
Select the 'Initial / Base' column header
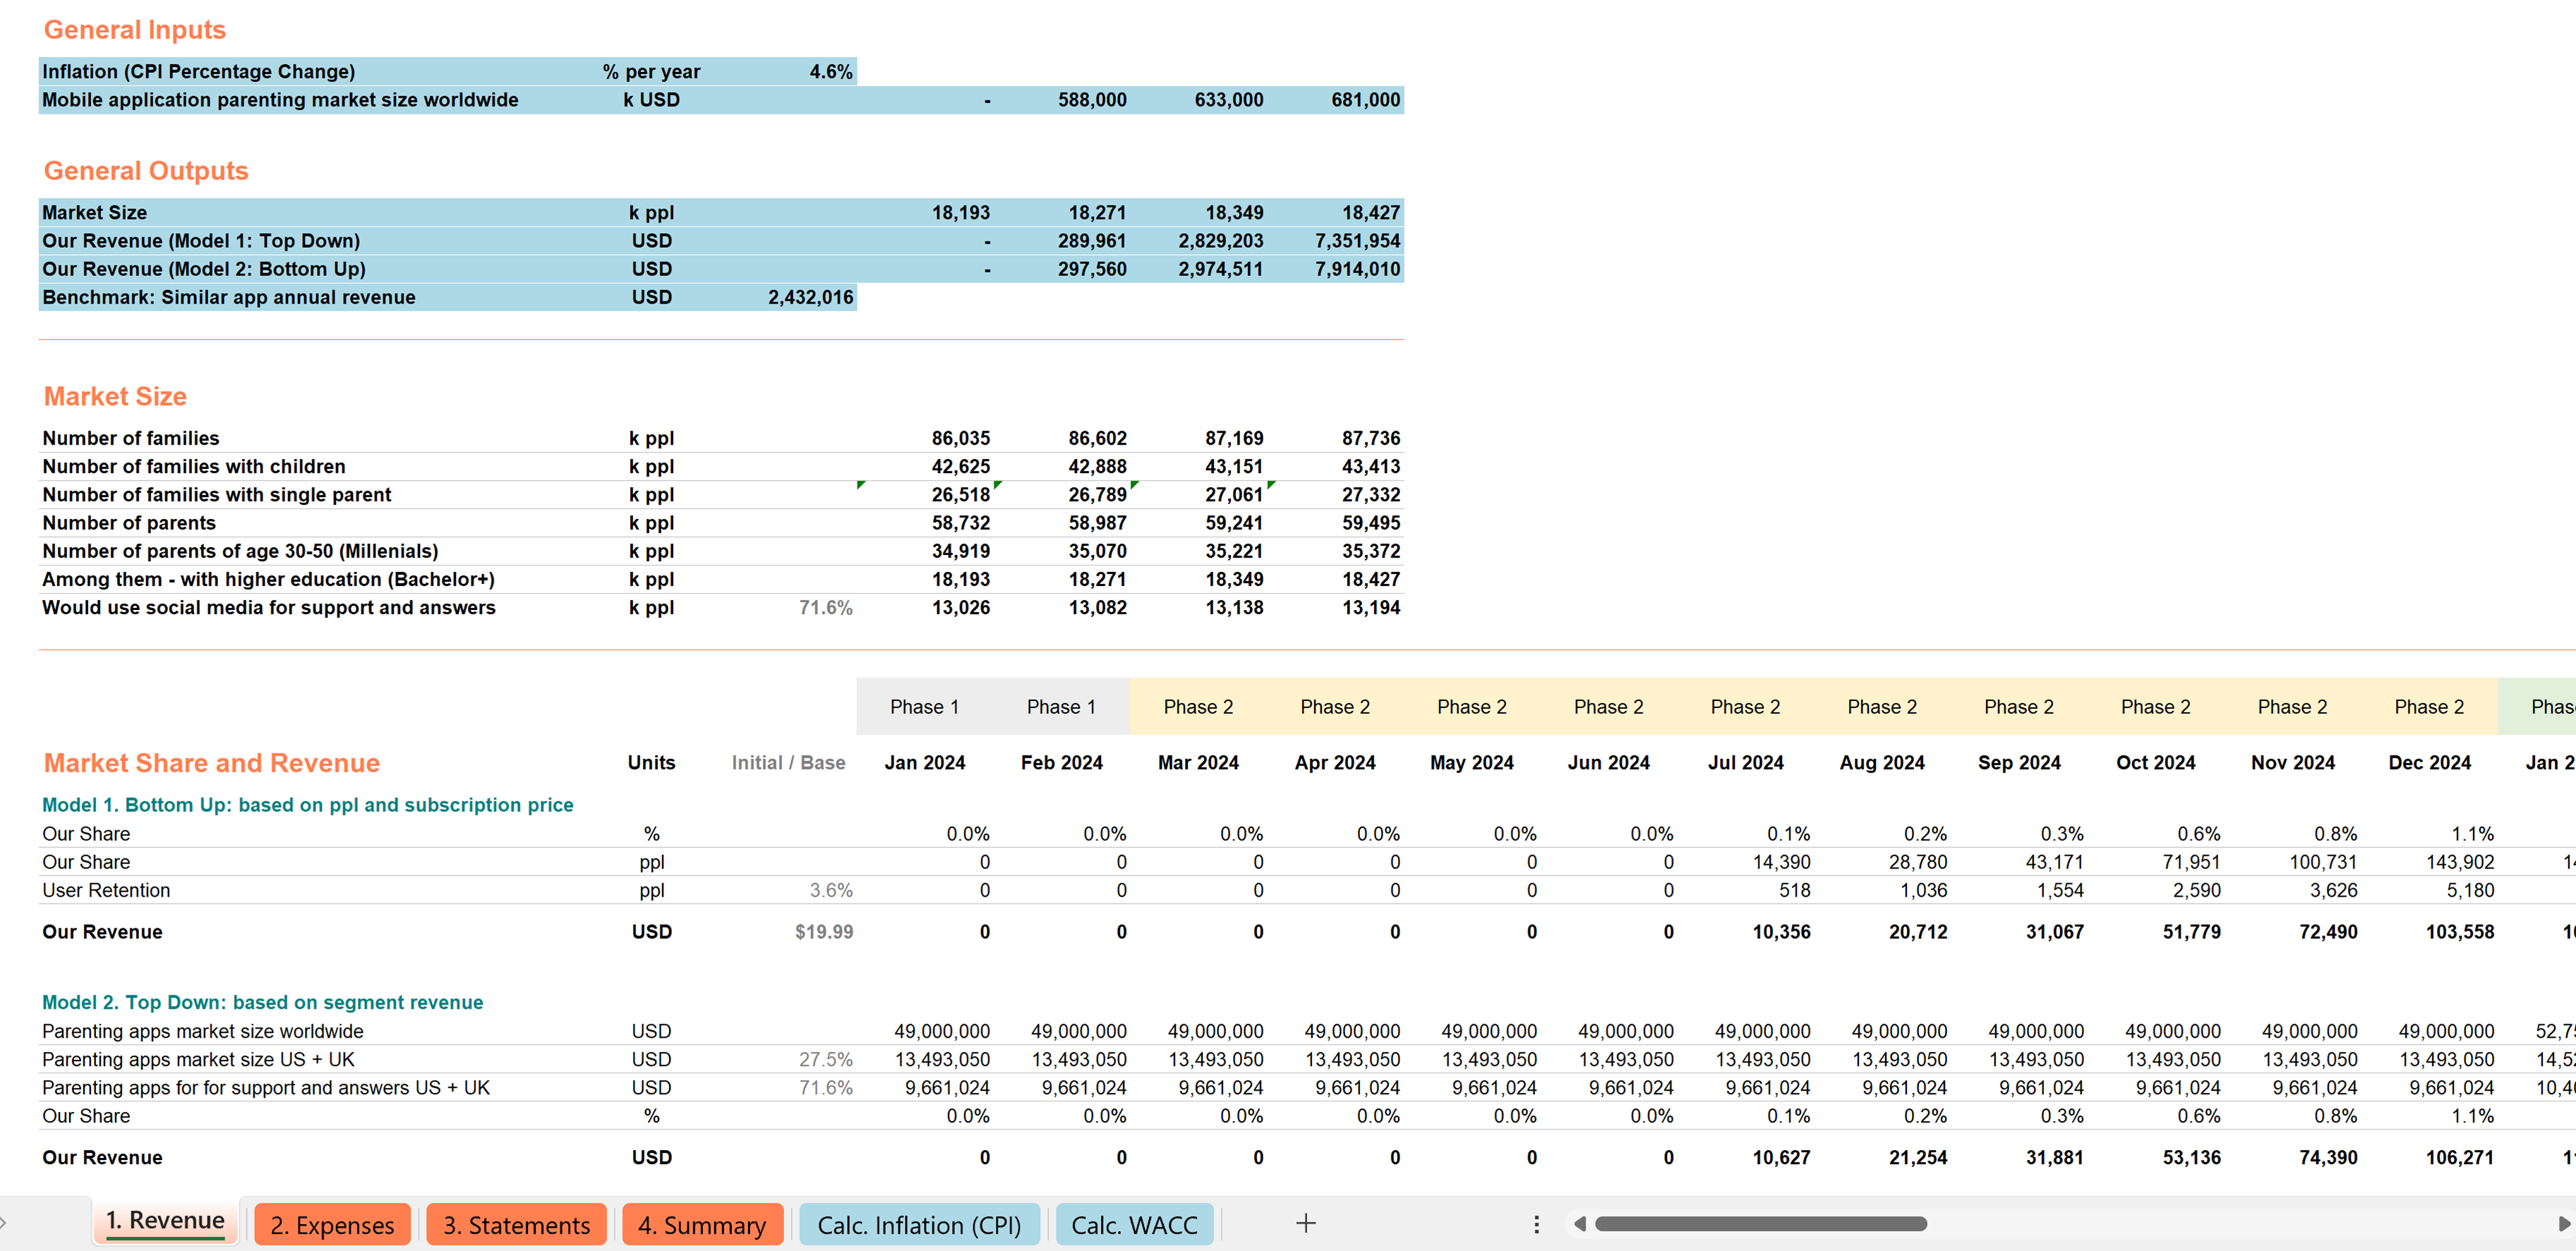[x=789, y=762]
